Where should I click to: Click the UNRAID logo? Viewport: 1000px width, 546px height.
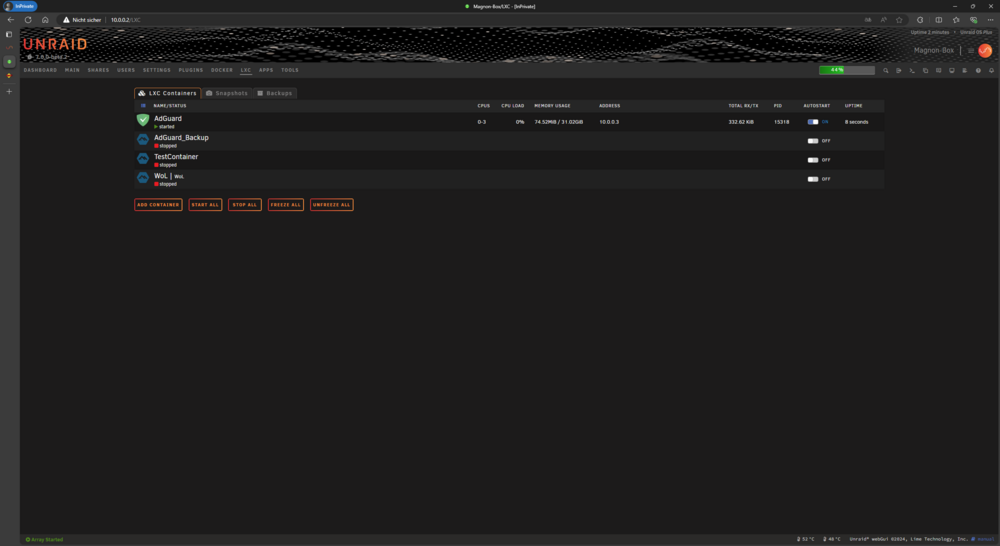tap(55, 44)
